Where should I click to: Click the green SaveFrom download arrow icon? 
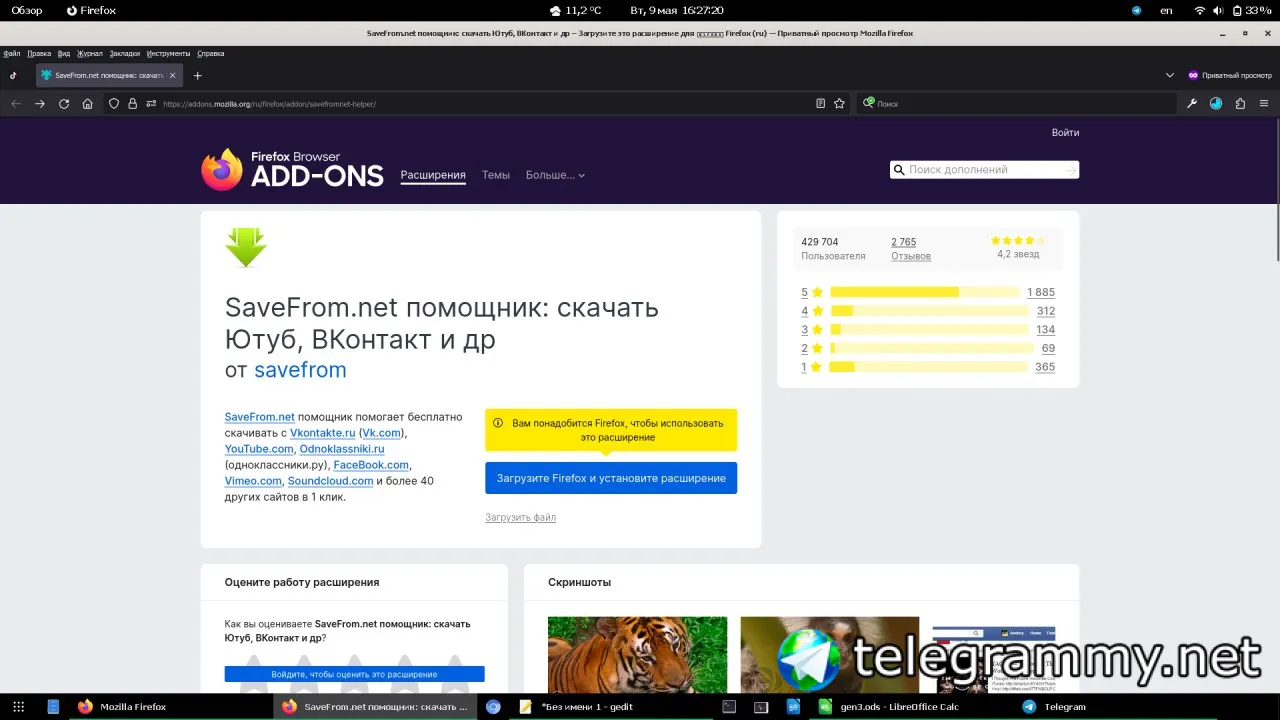[x=246, y=247]
